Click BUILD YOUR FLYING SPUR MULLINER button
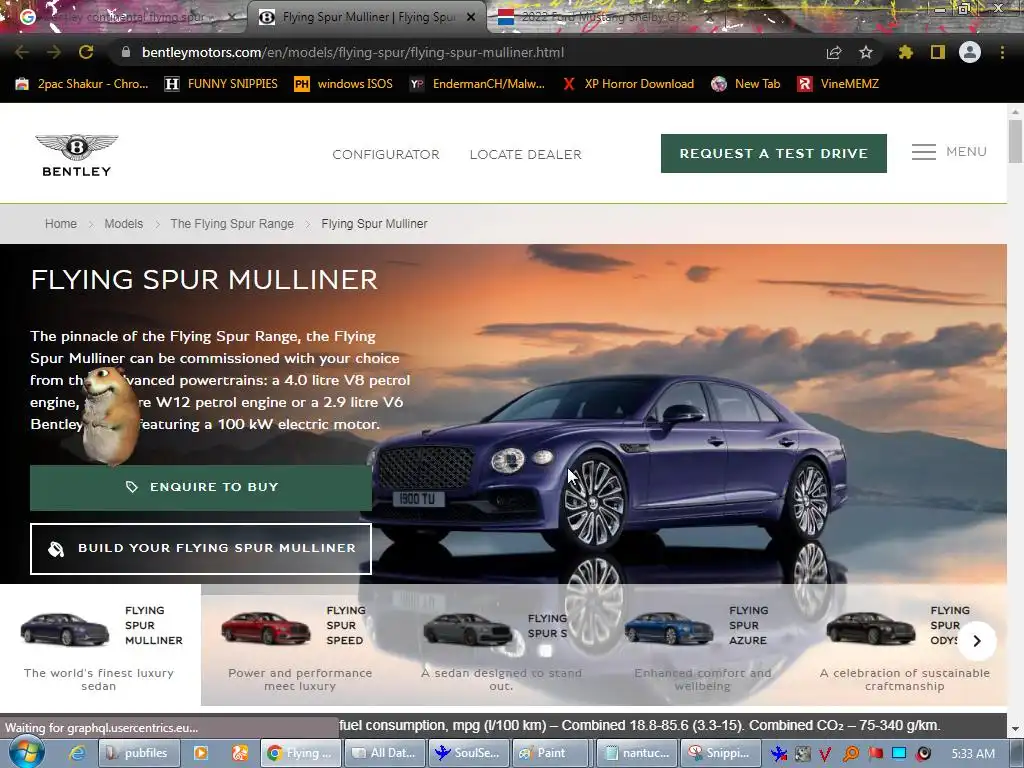 point(201,549)
